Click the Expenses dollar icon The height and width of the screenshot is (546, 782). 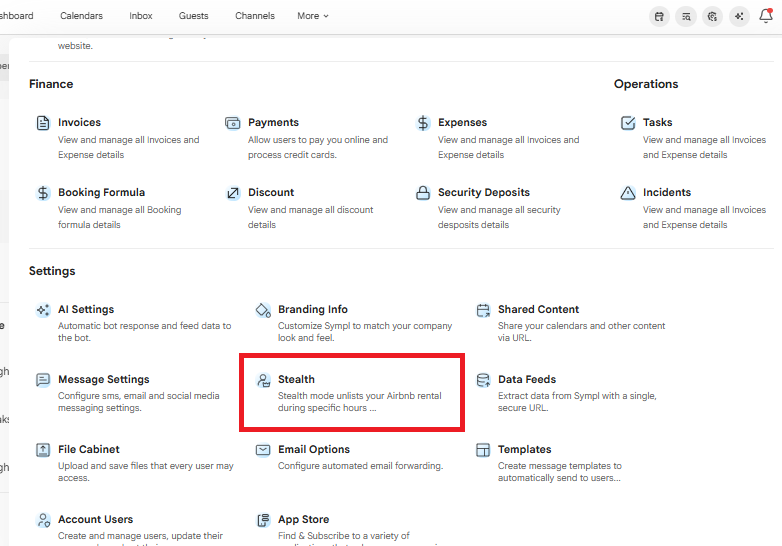click(423, 123)
